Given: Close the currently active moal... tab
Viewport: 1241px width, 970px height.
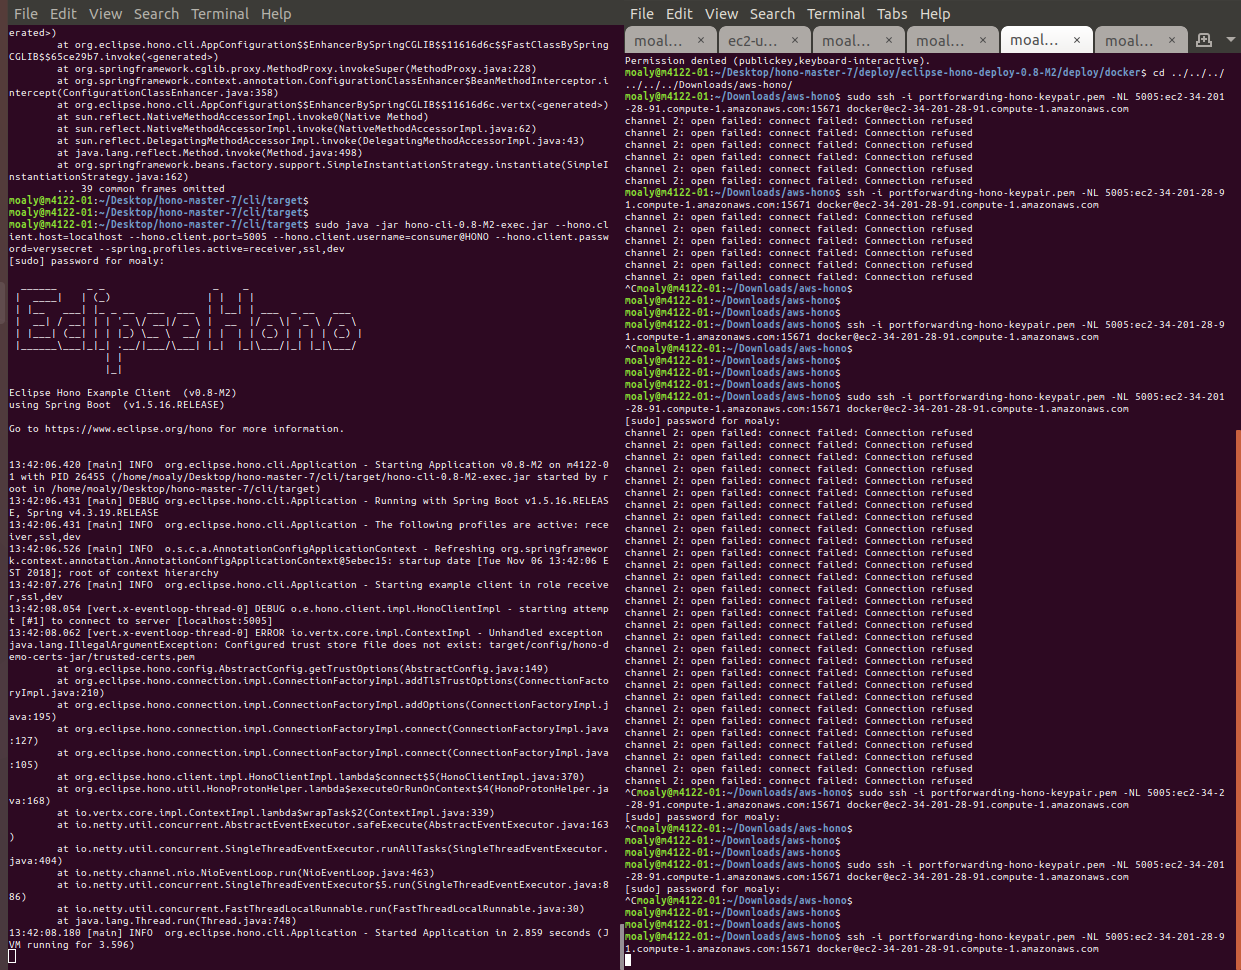Looking at the screenshot, I should (1077, 39).
